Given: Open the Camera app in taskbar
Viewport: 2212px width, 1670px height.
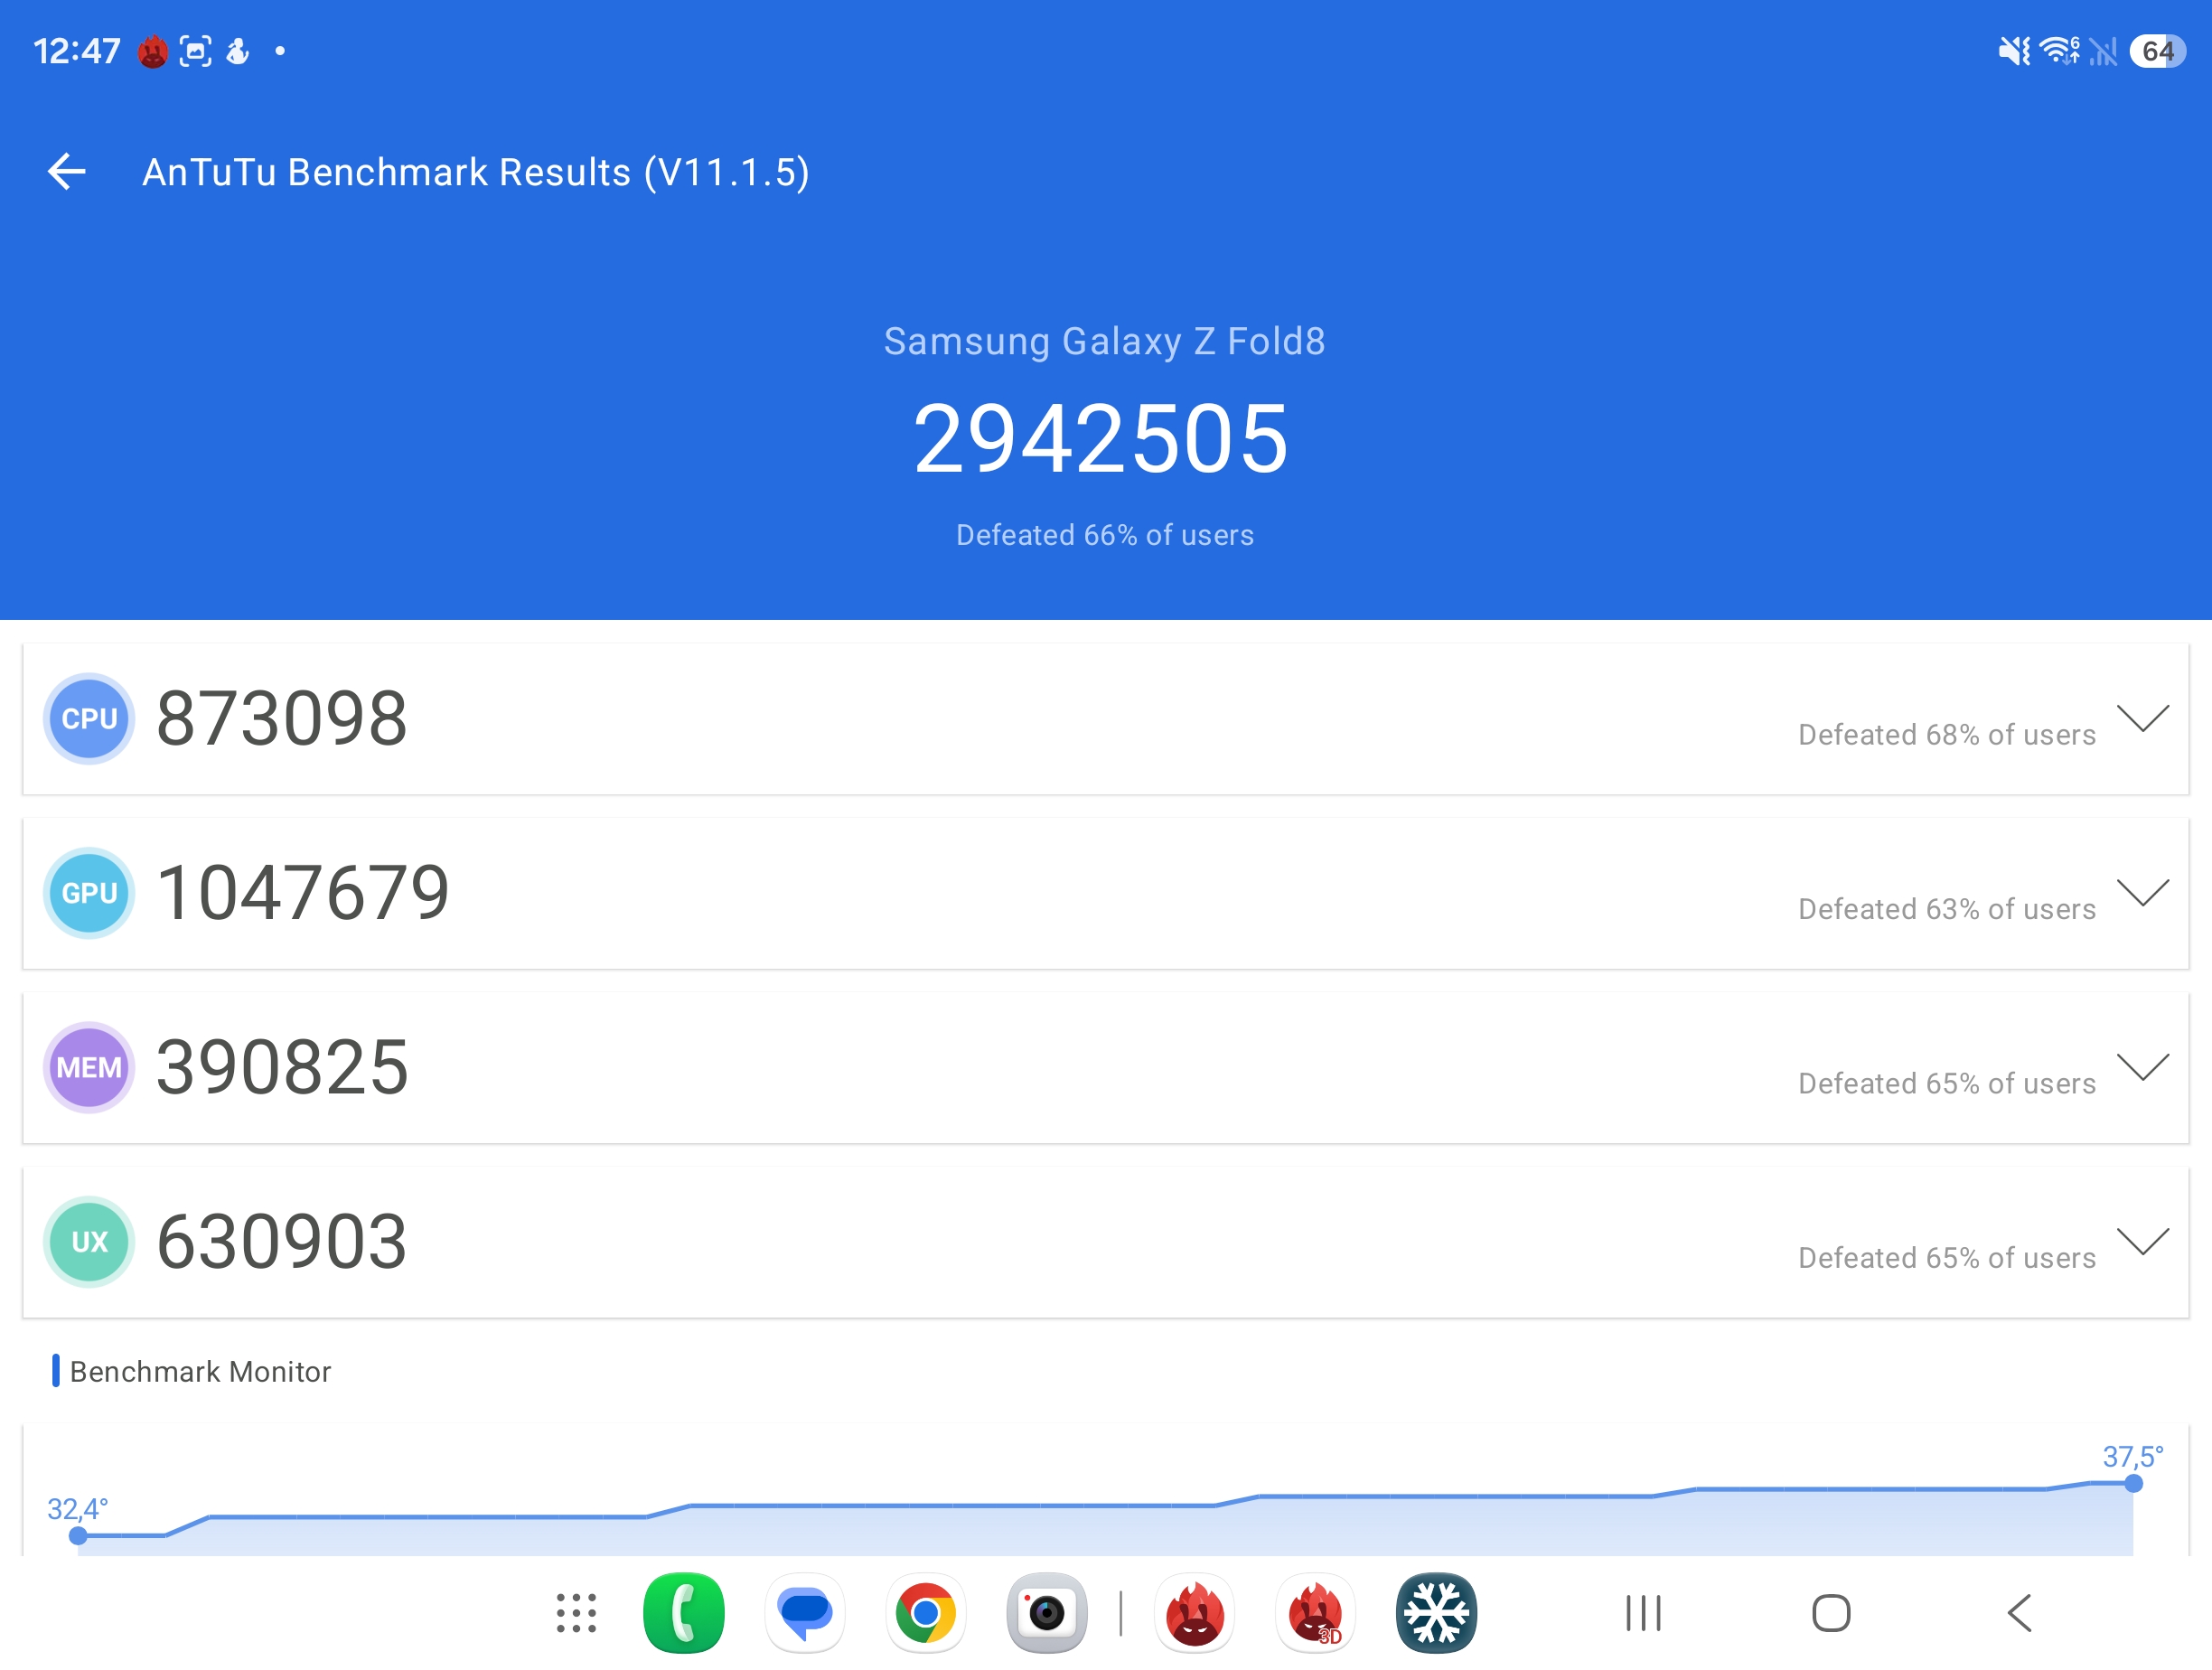Looking at the screenshot, I should pyautogui.click(x=1047, y=1612).
